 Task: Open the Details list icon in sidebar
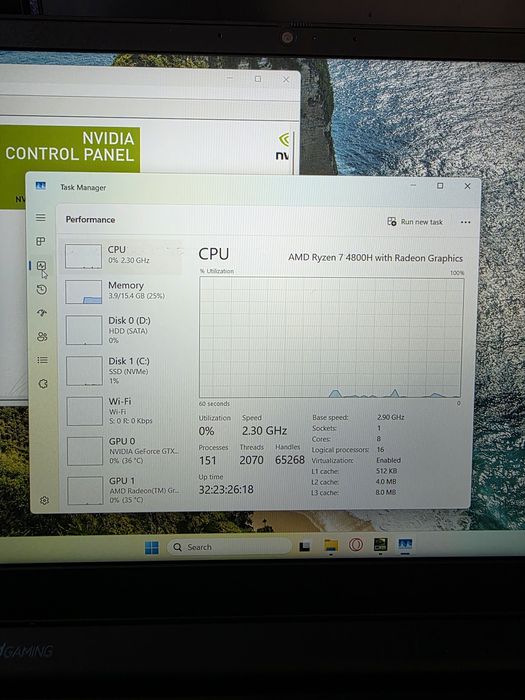pos(42,360)
